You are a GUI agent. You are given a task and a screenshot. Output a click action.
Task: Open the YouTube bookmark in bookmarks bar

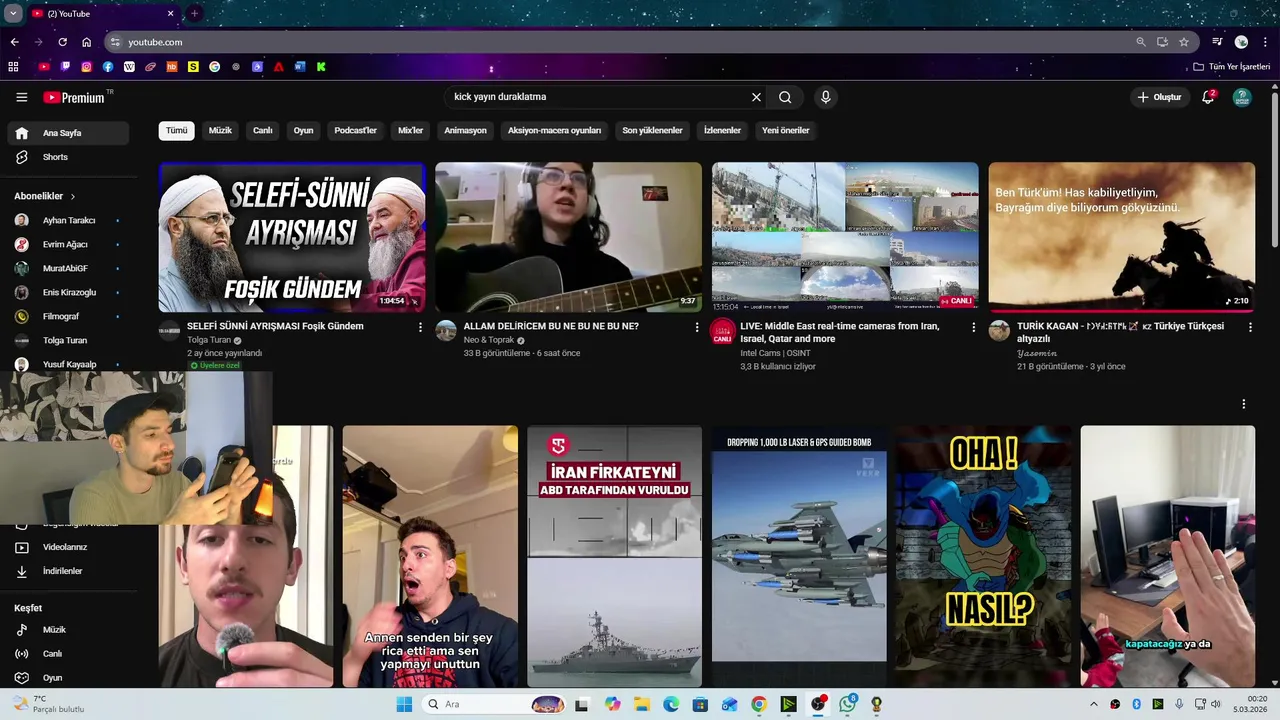[x=44, y=67]
